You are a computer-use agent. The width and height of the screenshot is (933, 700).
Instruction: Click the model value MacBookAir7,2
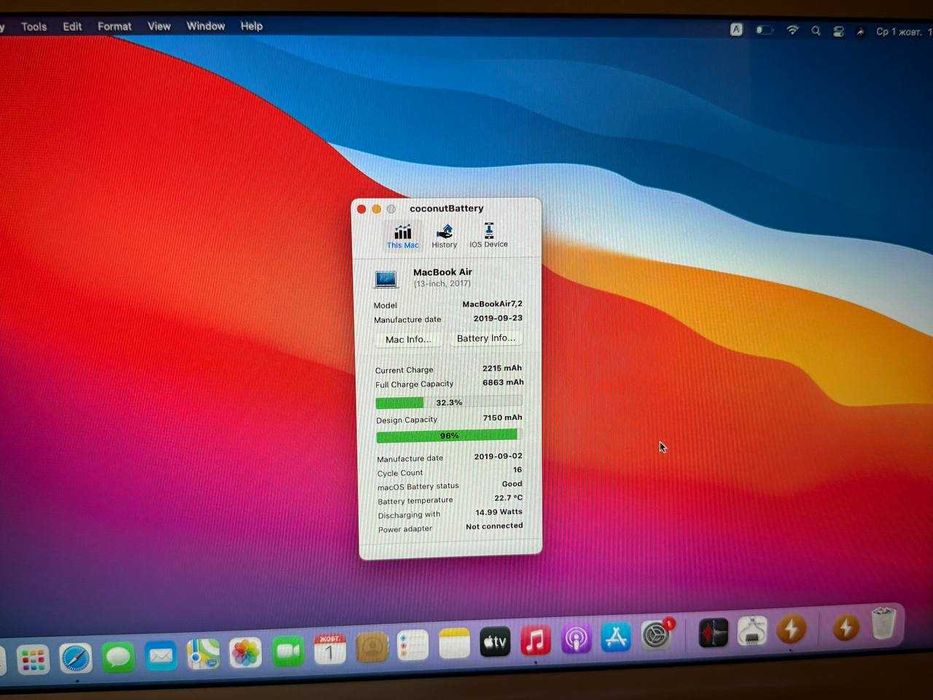tap(492, 304)
